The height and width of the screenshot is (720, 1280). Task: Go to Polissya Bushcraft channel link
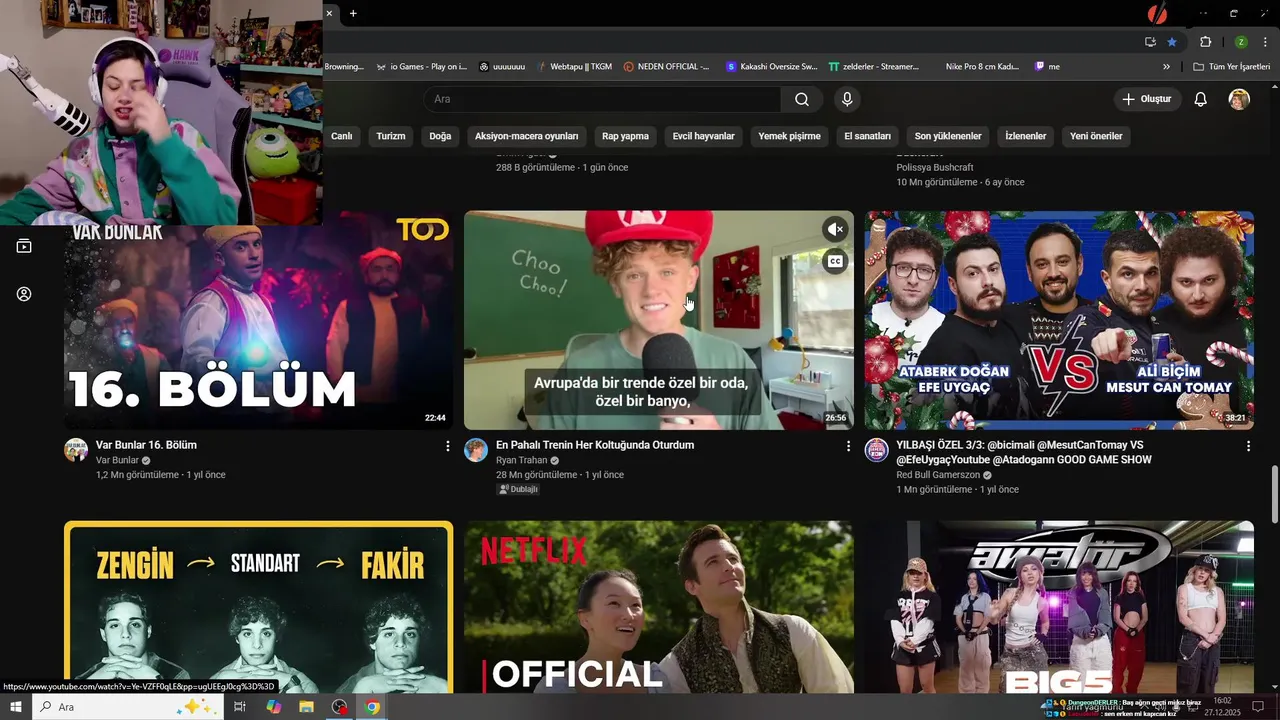point(935,167)
